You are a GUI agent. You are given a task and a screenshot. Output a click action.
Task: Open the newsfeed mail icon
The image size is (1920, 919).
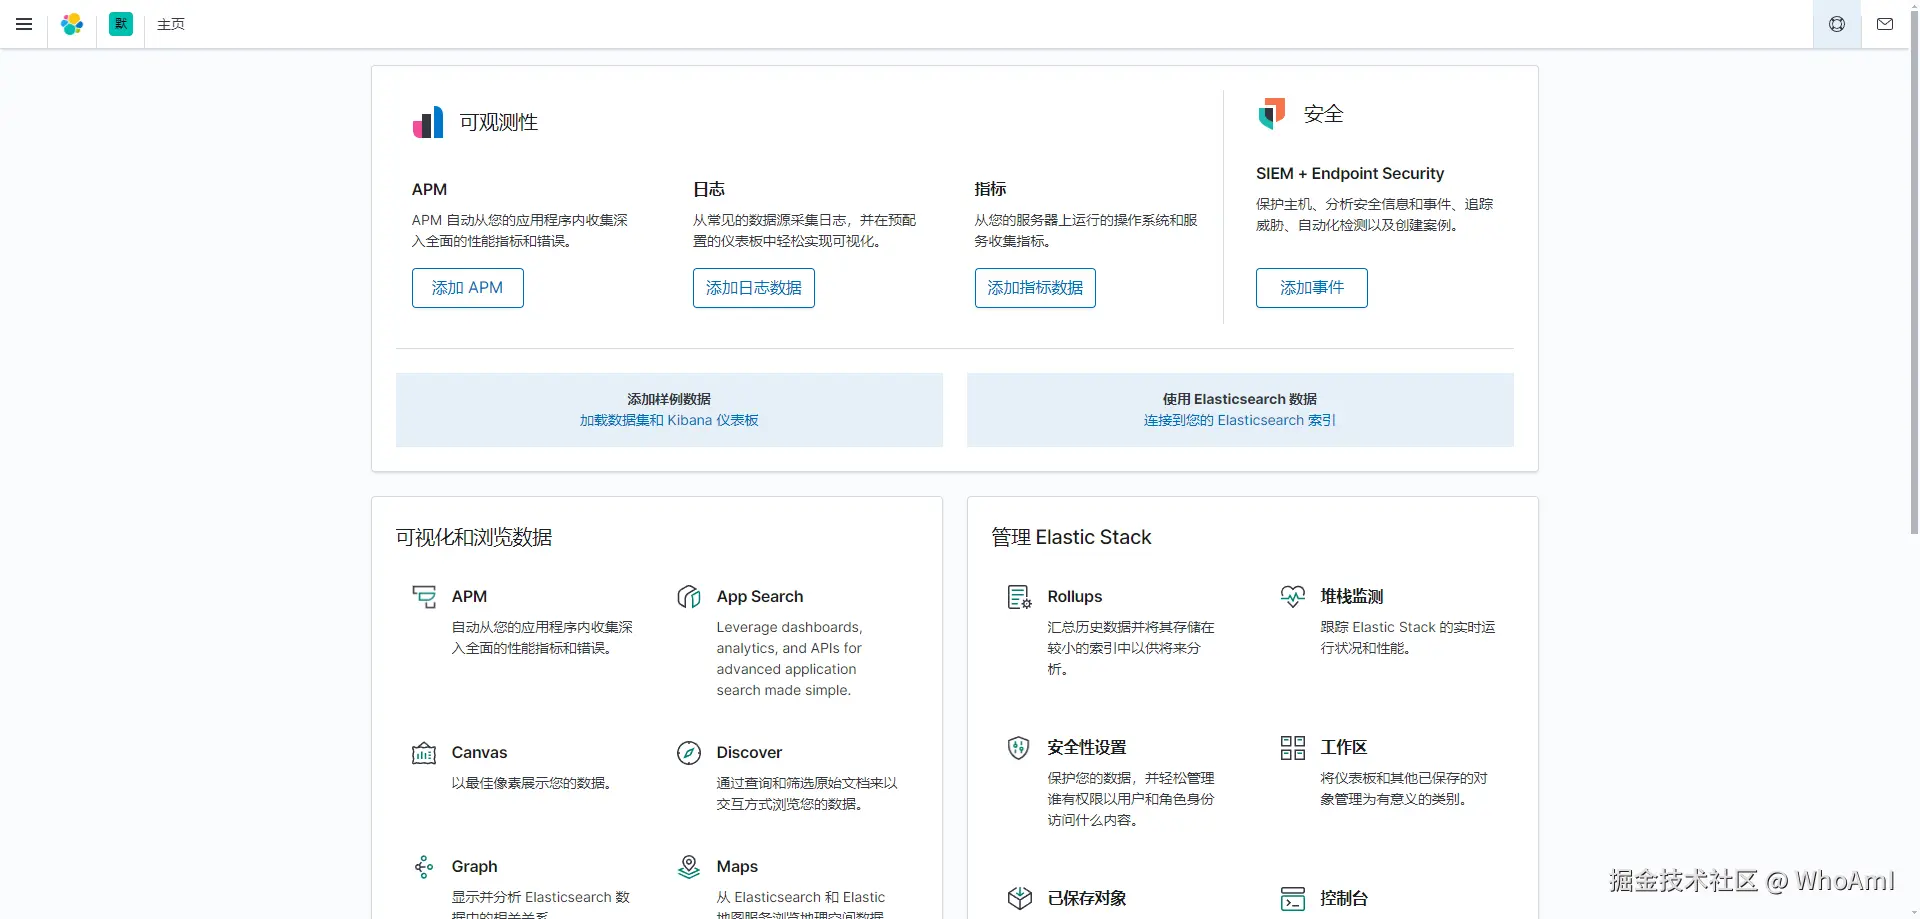(x=1885, y=24)
